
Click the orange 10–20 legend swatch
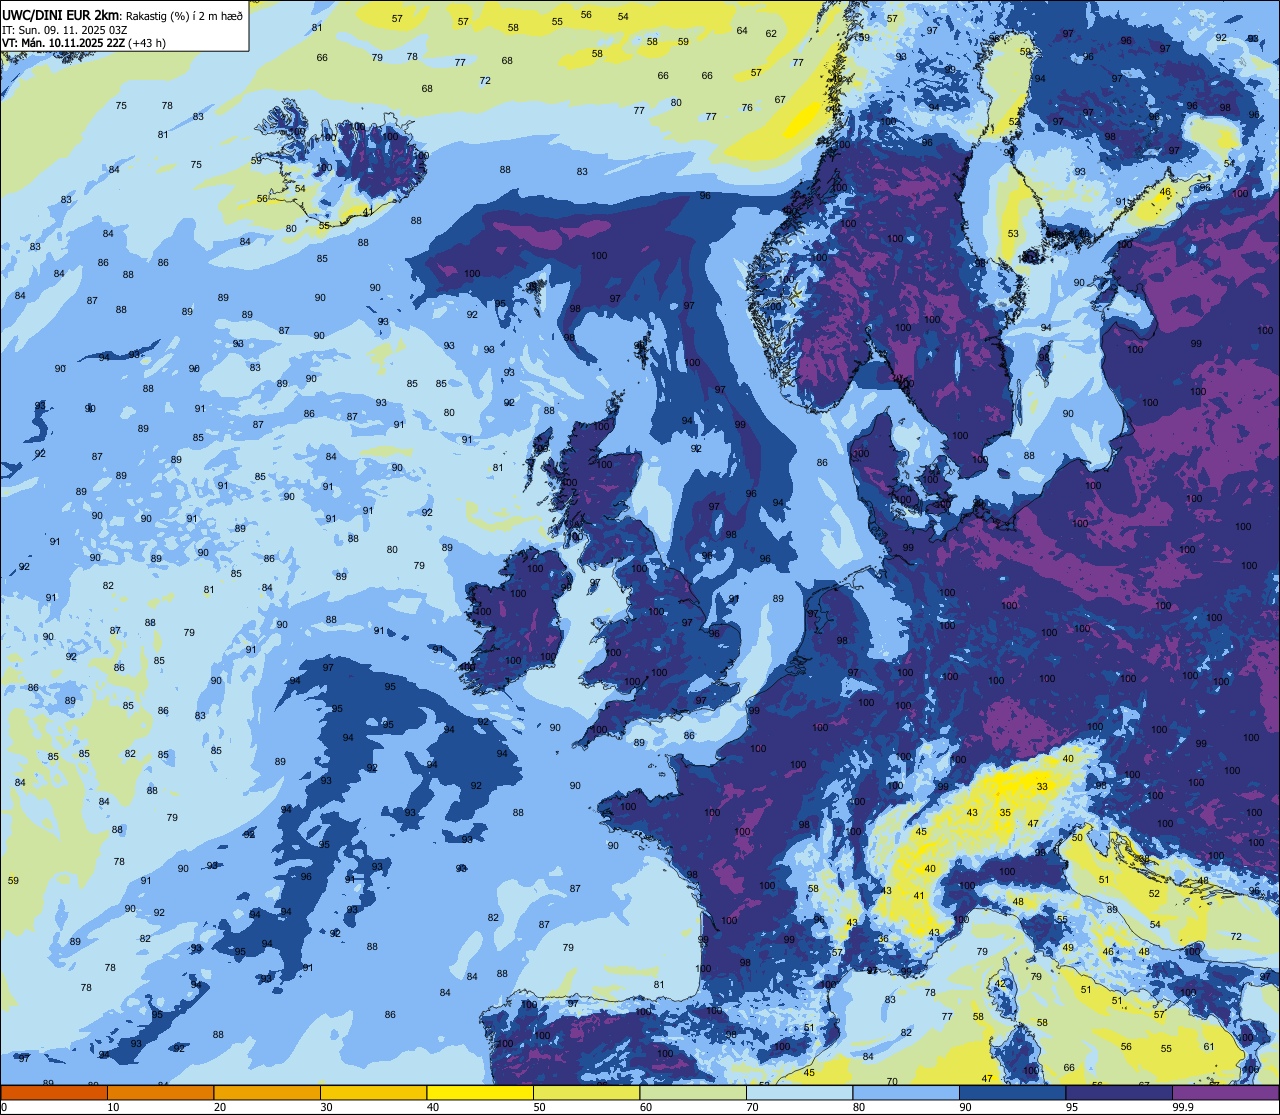(160, 1092)
